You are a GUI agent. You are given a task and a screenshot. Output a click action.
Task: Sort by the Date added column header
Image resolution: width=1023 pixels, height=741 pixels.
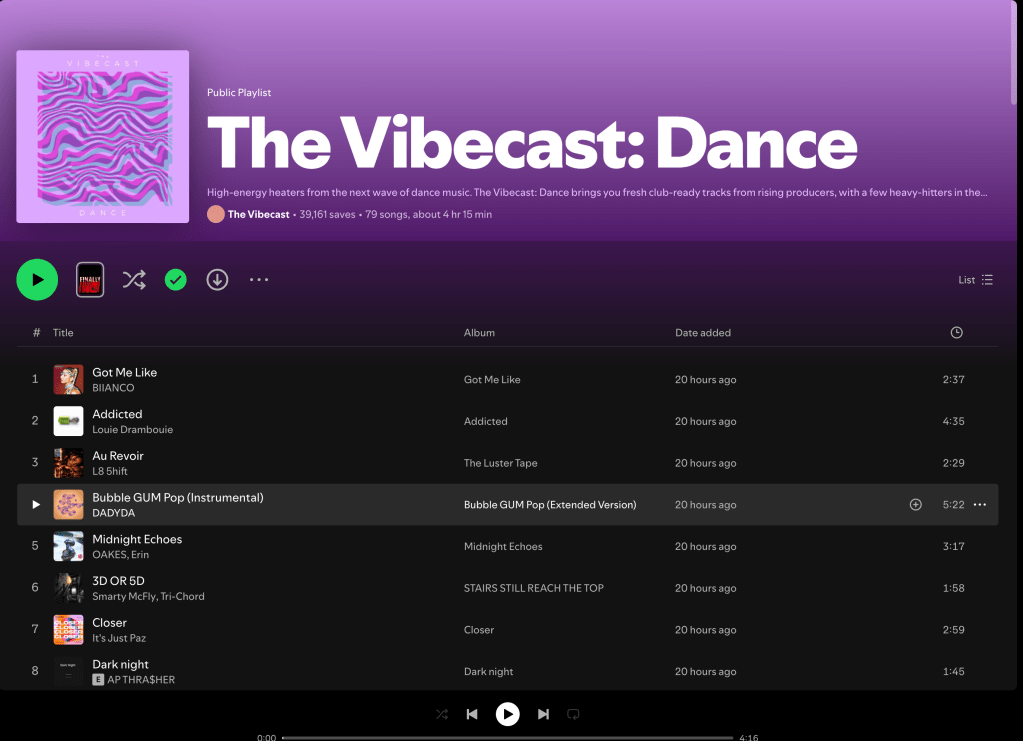tap(703, 333)
